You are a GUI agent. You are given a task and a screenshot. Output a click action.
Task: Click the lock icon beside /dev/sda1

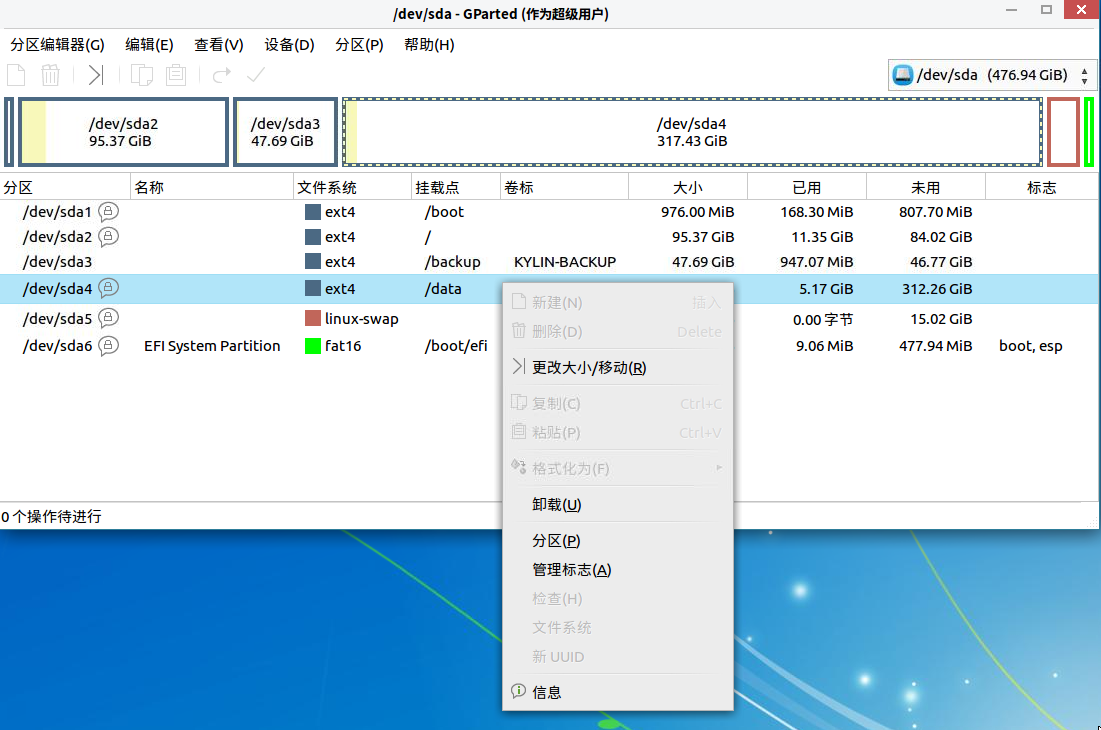click(108, 211)
